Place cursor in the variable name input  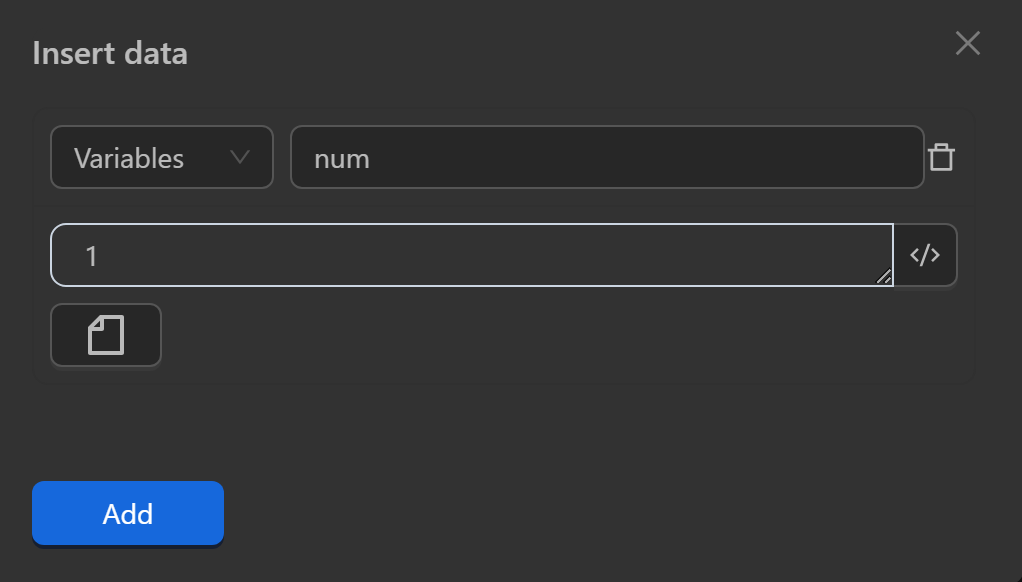click(x=606, y=157)
